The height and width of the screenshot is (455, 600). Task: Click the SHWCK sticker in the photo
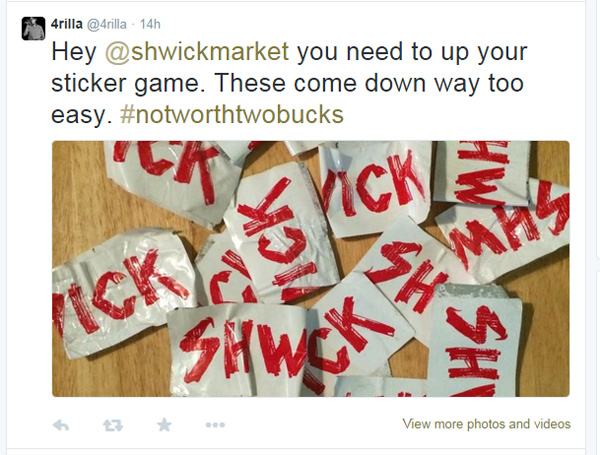pos(241,350)
